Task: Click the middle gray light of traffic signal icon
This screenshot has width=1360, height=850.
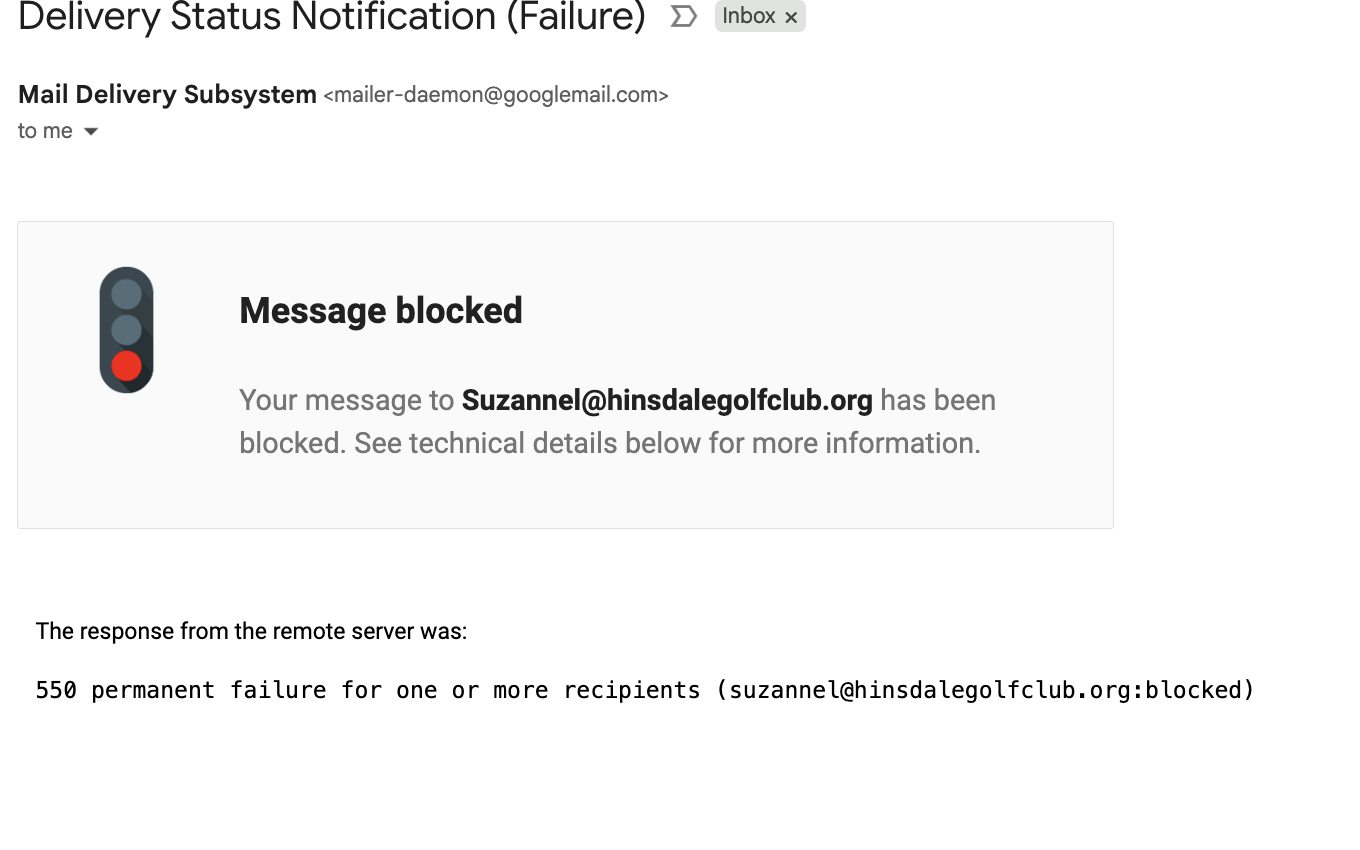Action: 126,330
